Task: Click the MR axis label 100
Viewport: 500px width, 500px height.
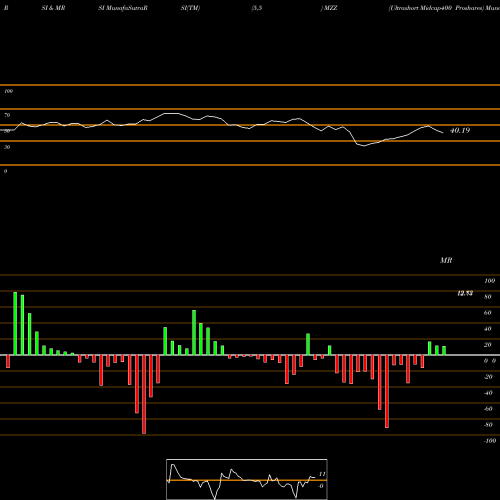Action: click(489, 281)
